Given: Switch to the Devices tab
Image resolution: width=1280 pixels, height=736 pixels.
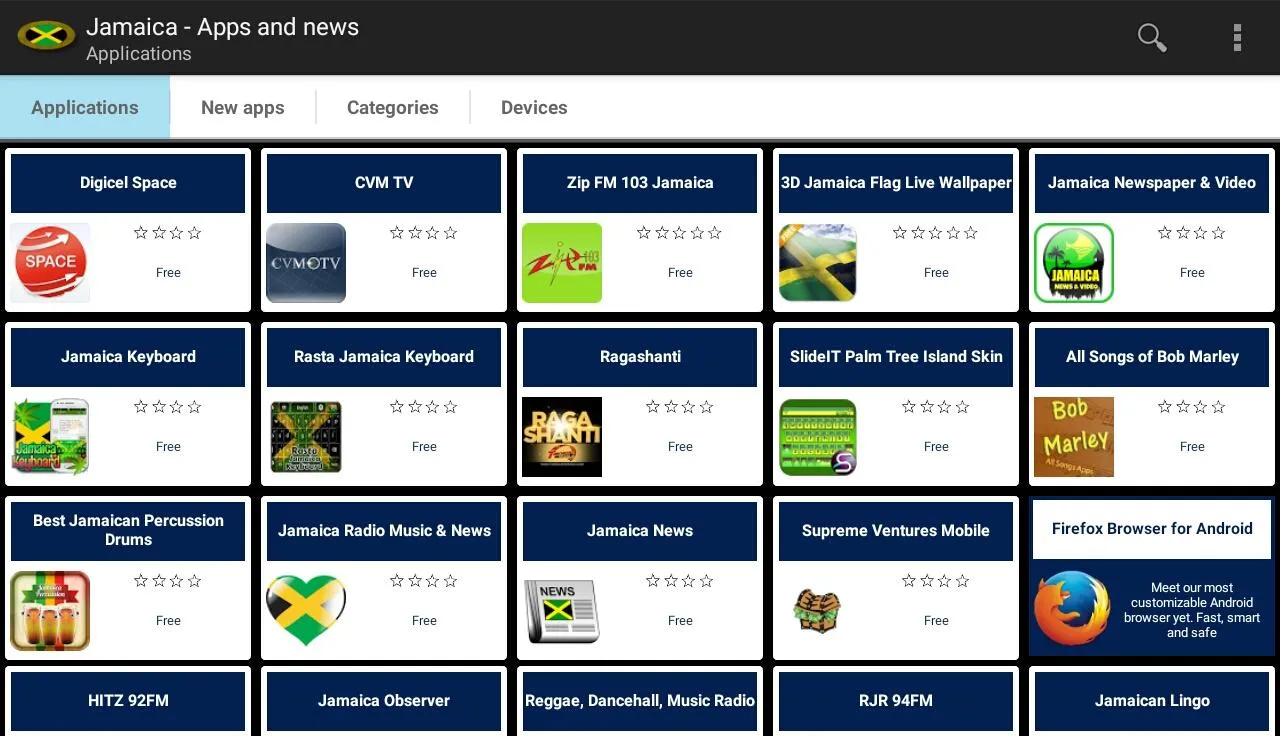Looking at the screenshot, I should click(534, 107).
